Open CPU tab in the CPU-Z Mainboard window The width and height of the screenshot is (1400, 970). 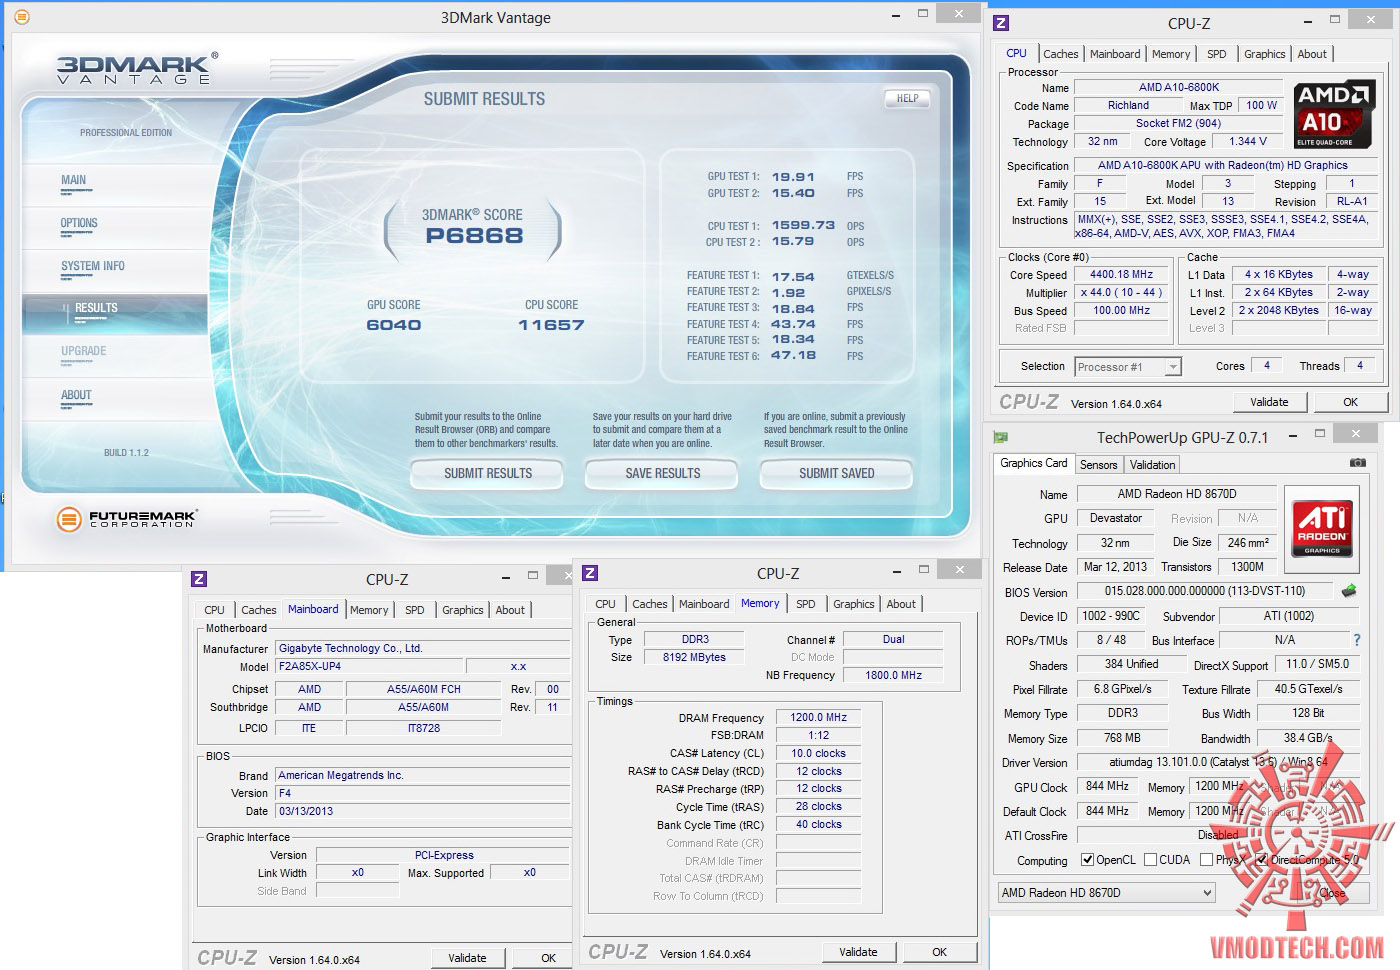pyautogui.click(x=215, y=610)
